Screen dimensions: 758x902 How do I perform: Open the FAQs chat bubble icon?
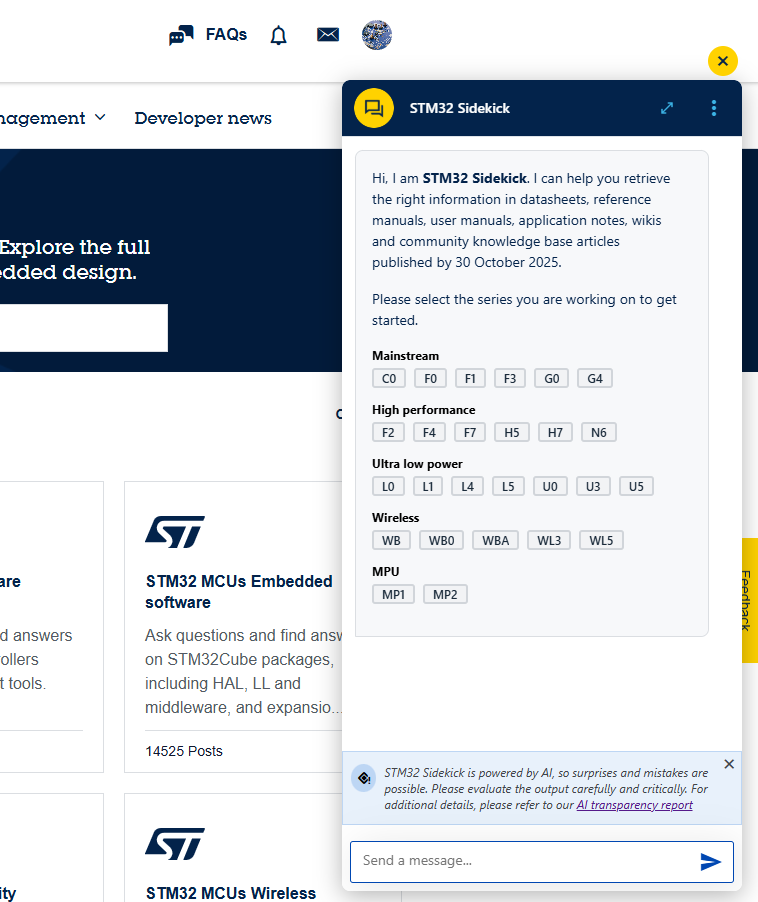pos(181,35)
